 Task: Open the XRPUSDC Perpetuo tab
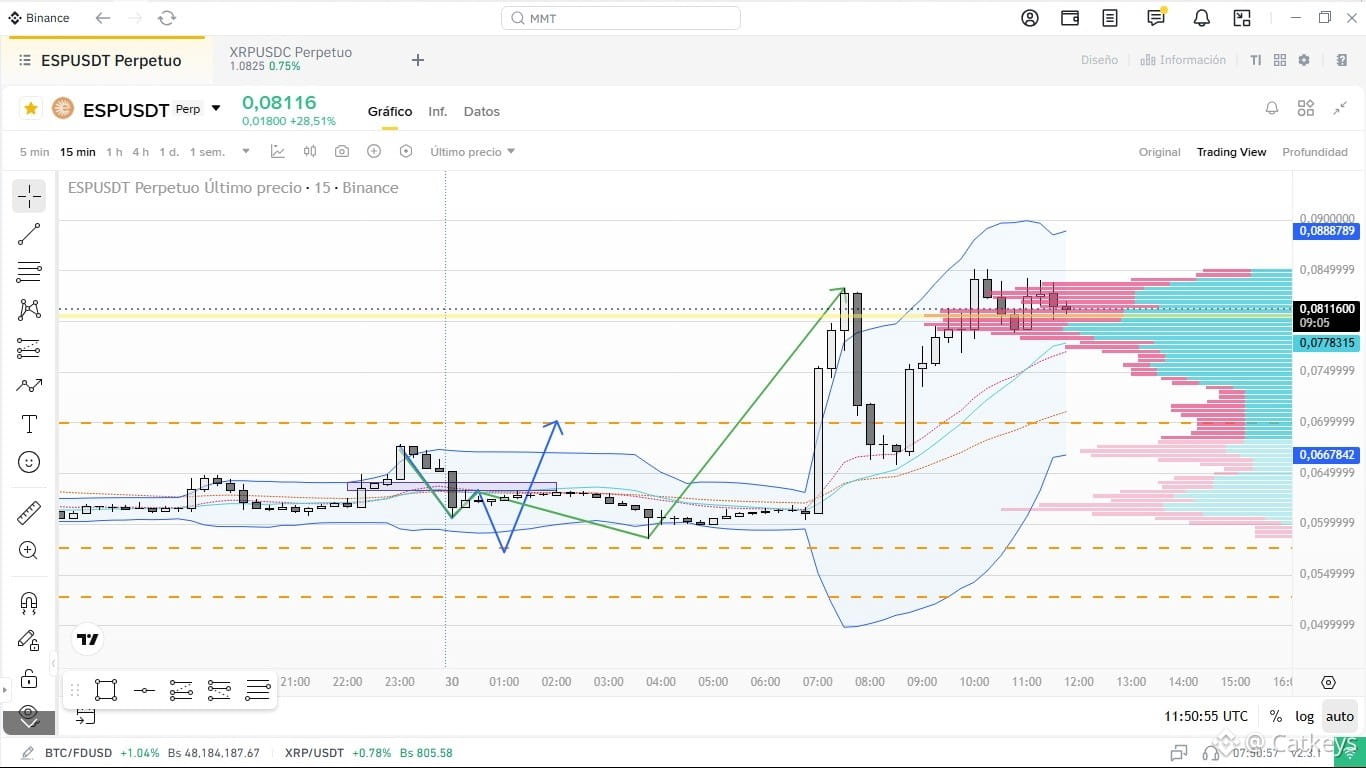(291, 59)
